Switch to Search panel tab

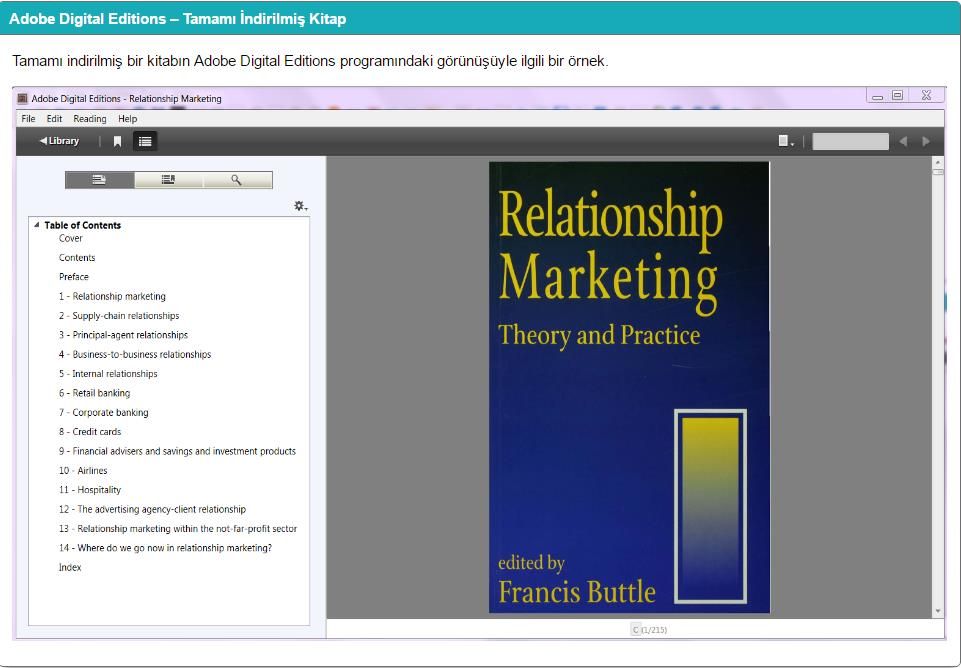tap(237, 180)
